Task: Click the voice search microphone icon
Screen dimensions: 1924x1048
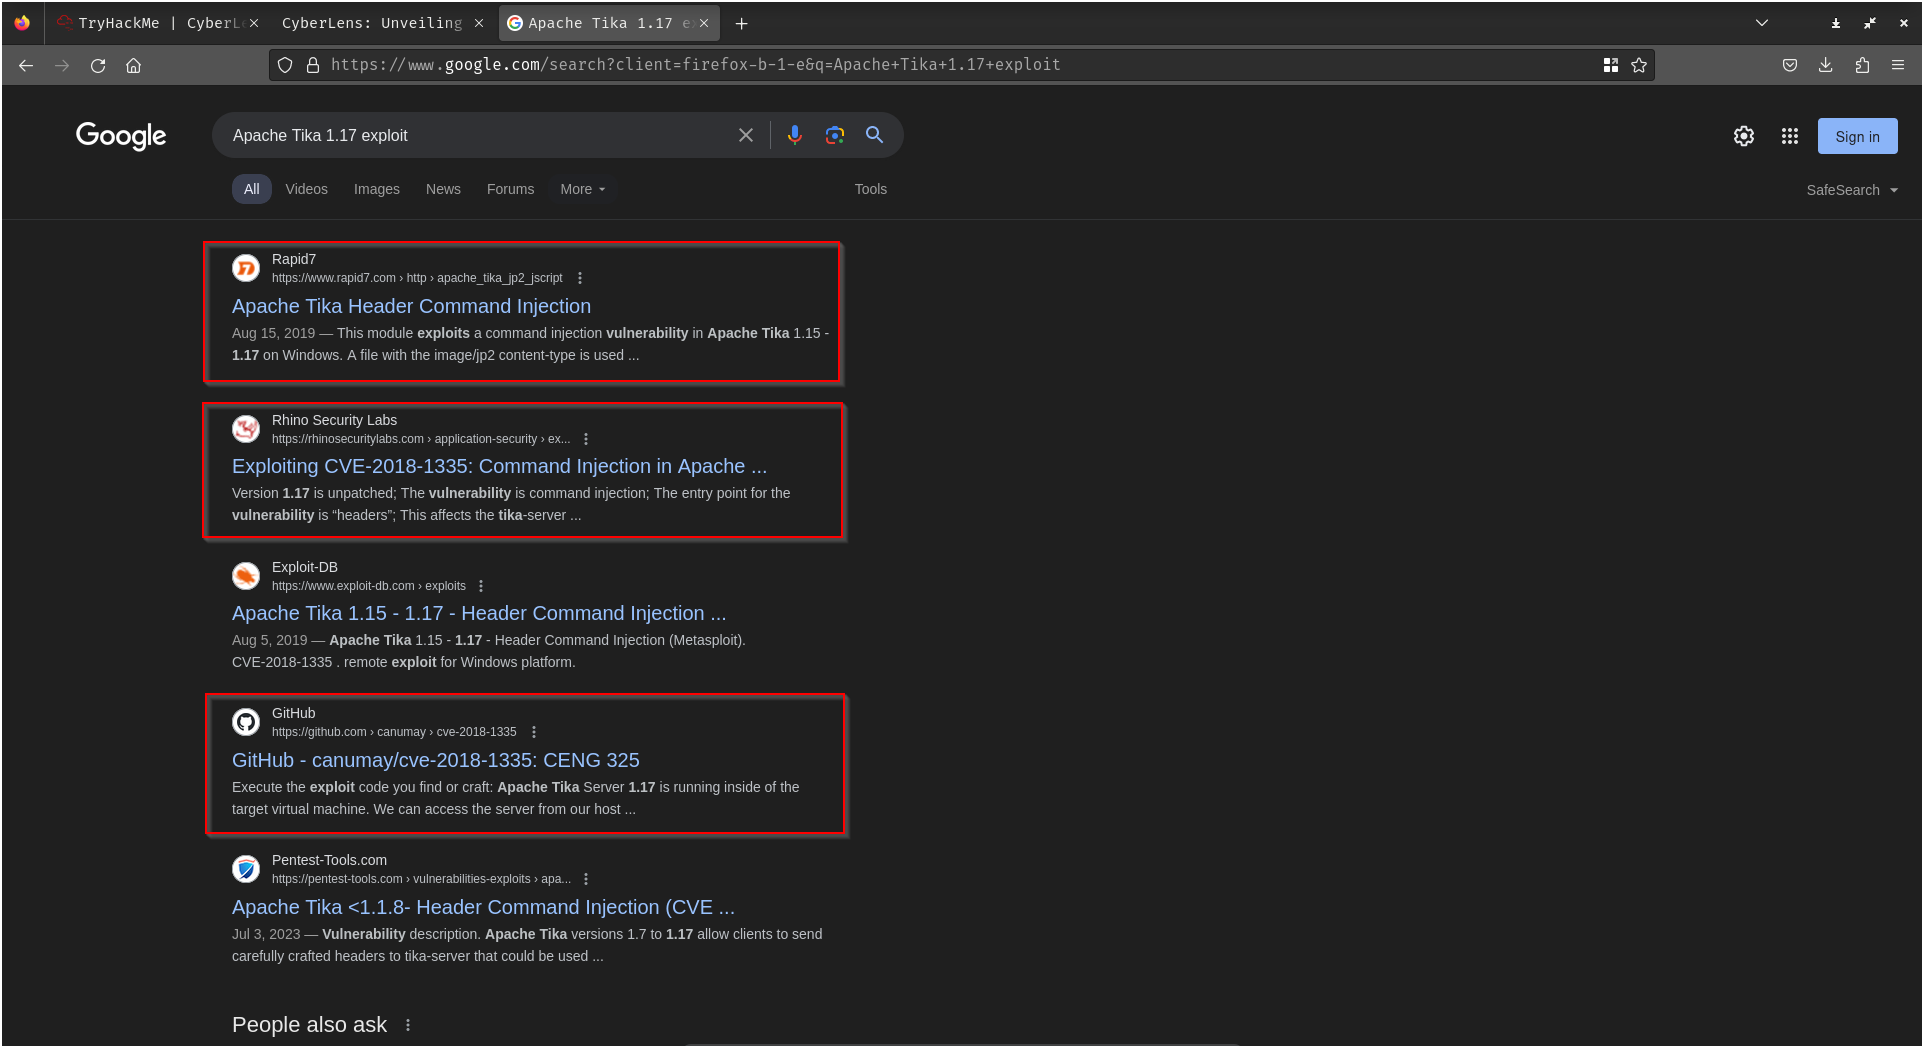Action: pyautogui.click(x=794, y=135)
